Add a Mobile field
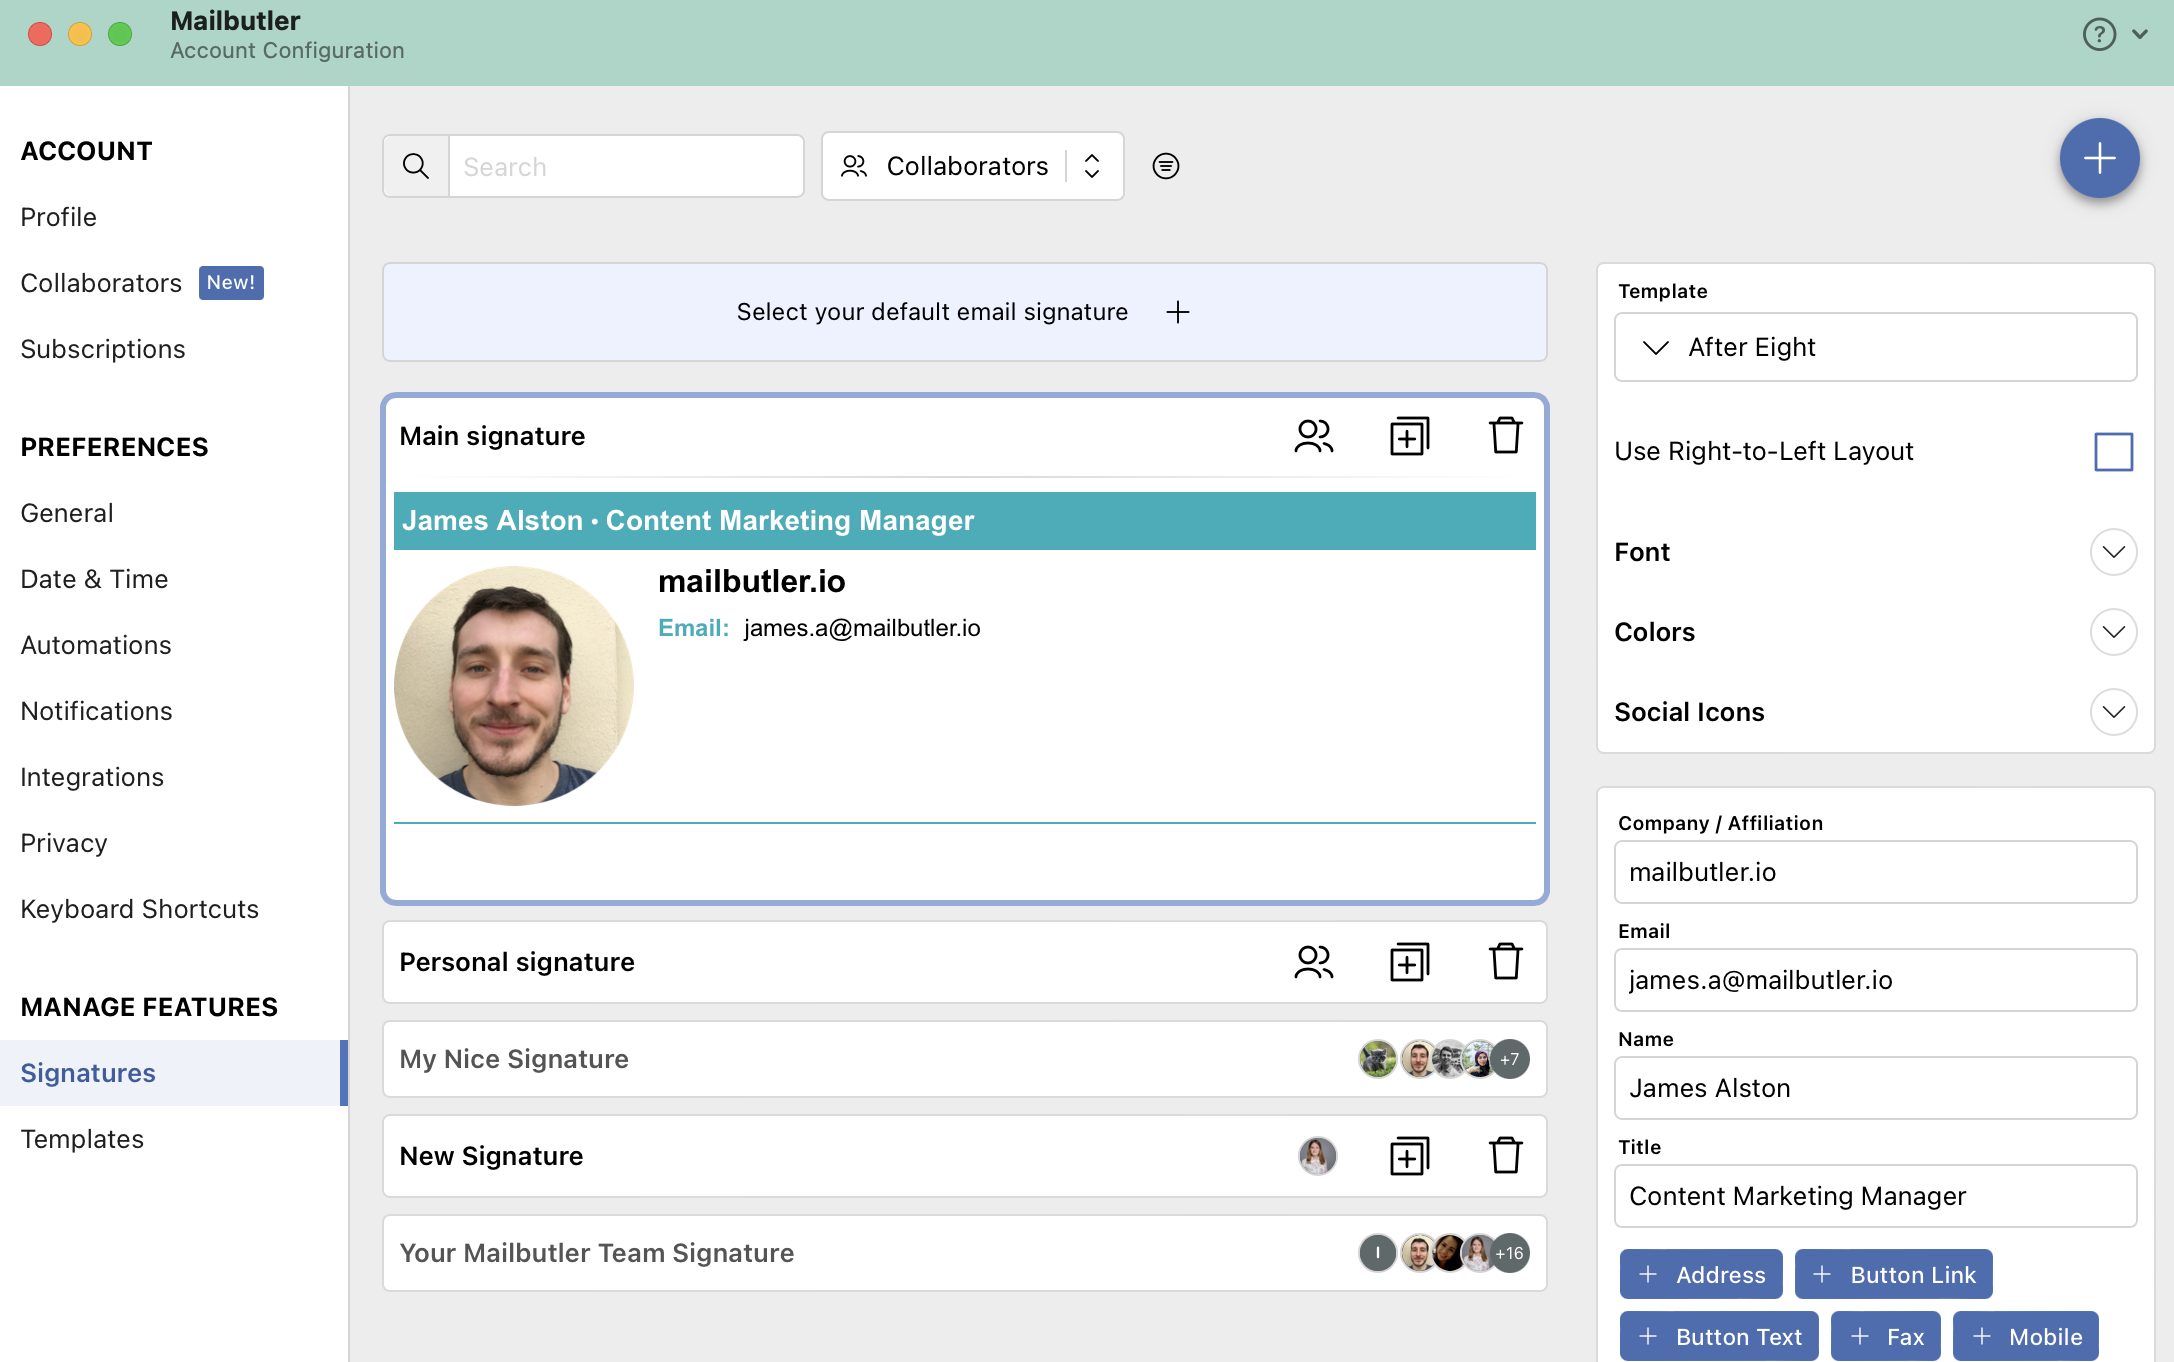 tap(2025, 1336)
